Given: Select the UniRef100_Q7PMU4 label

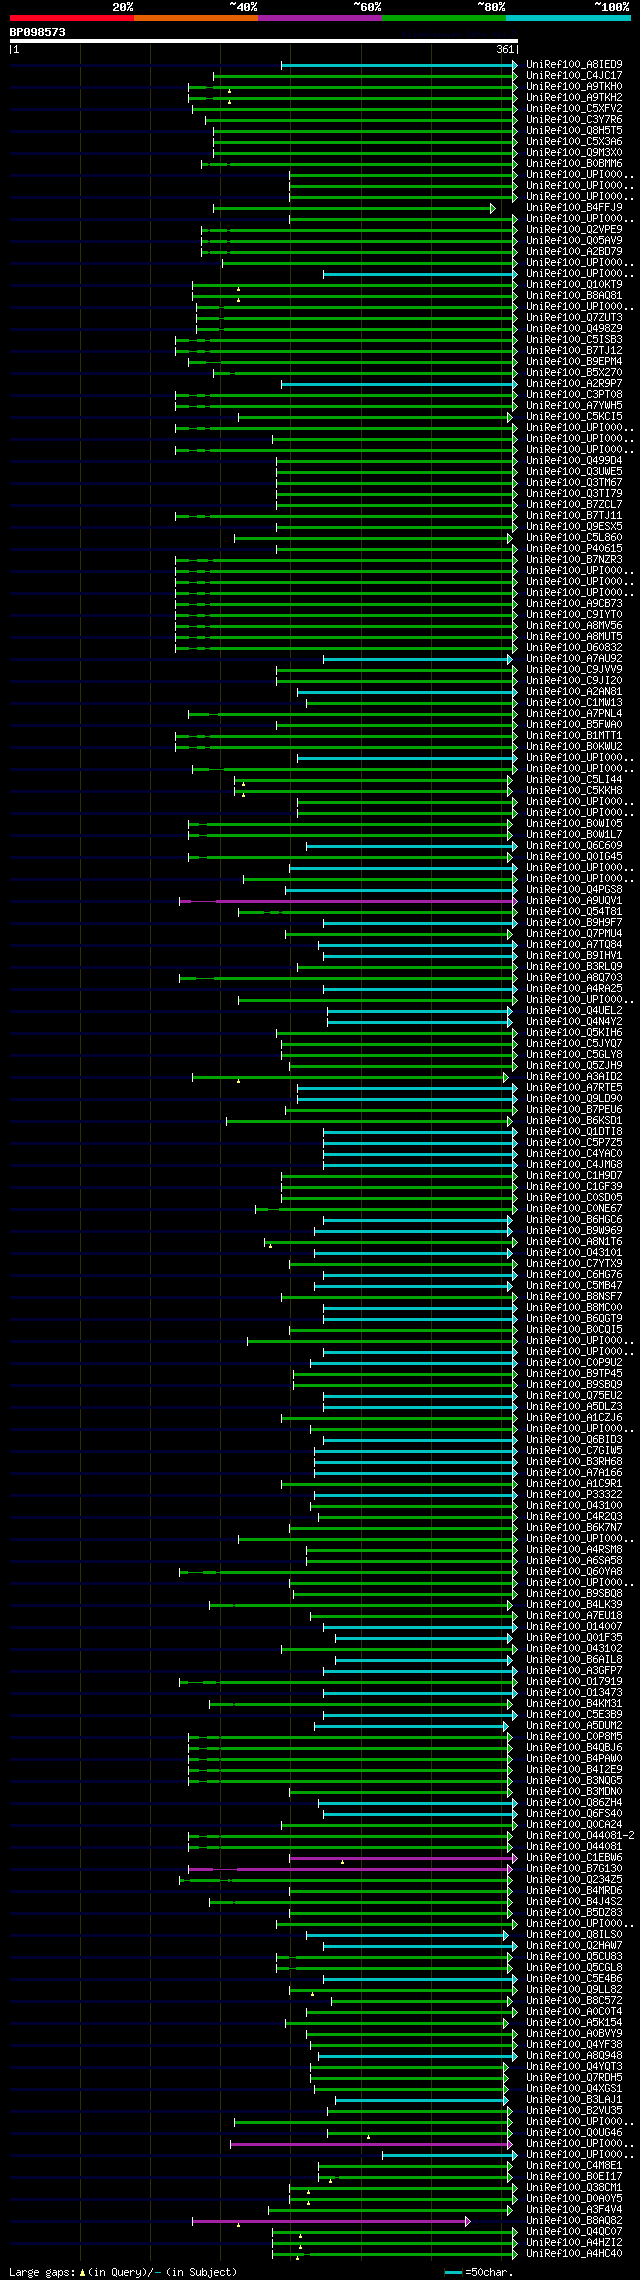Looking at the screenshot, I should (574, 934).
